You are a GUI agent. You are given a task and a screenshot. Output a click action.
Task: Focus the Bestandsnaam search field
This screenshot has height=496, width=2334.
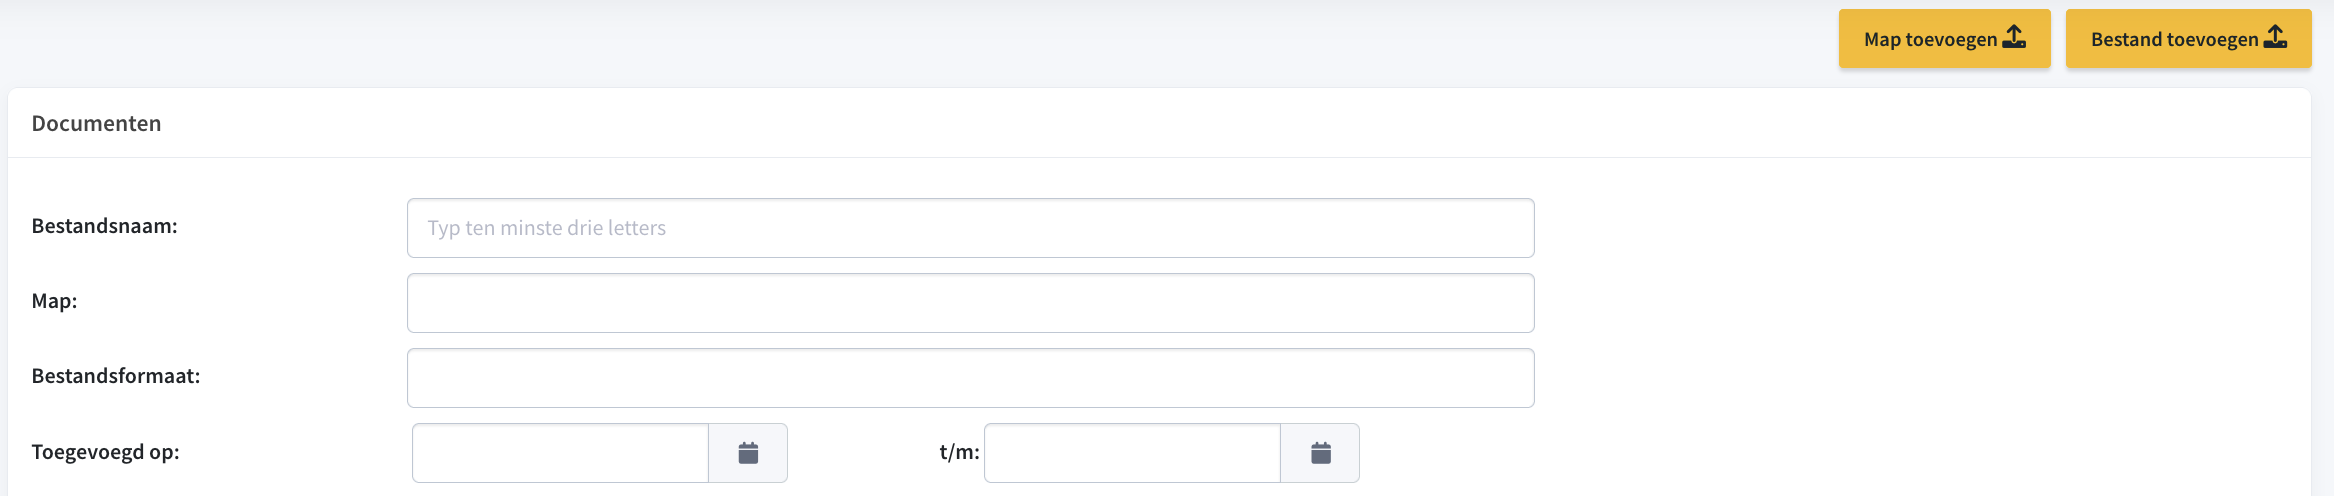[x=970, y=228]
